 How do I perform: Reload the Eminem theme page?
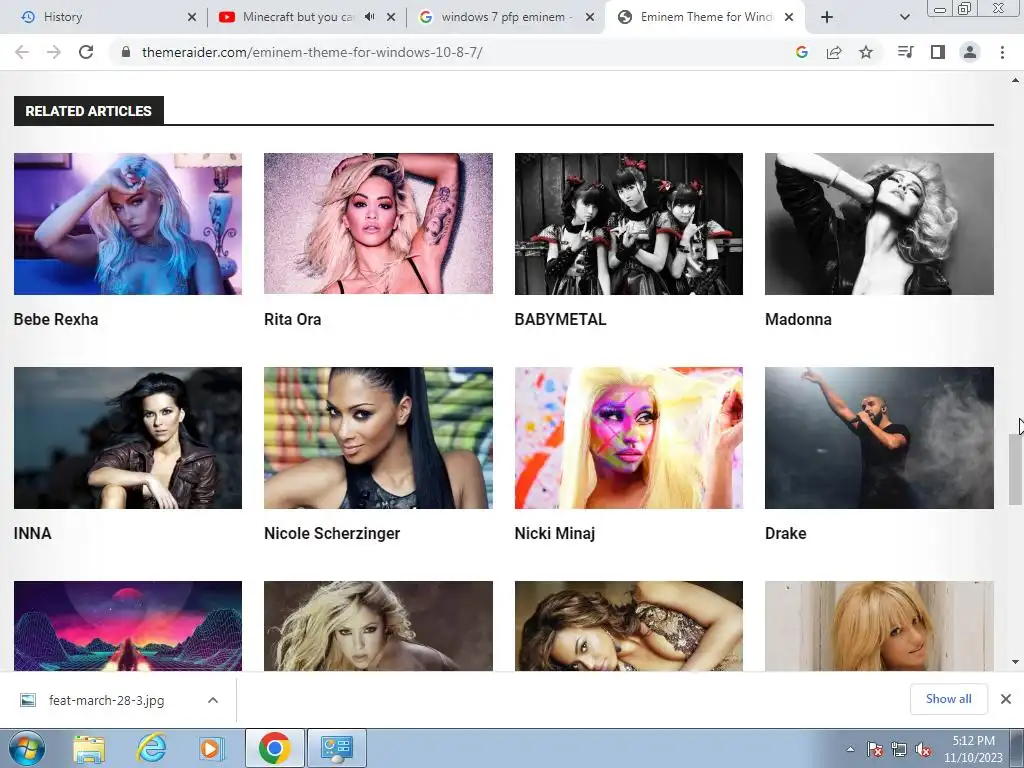[86, 52]
